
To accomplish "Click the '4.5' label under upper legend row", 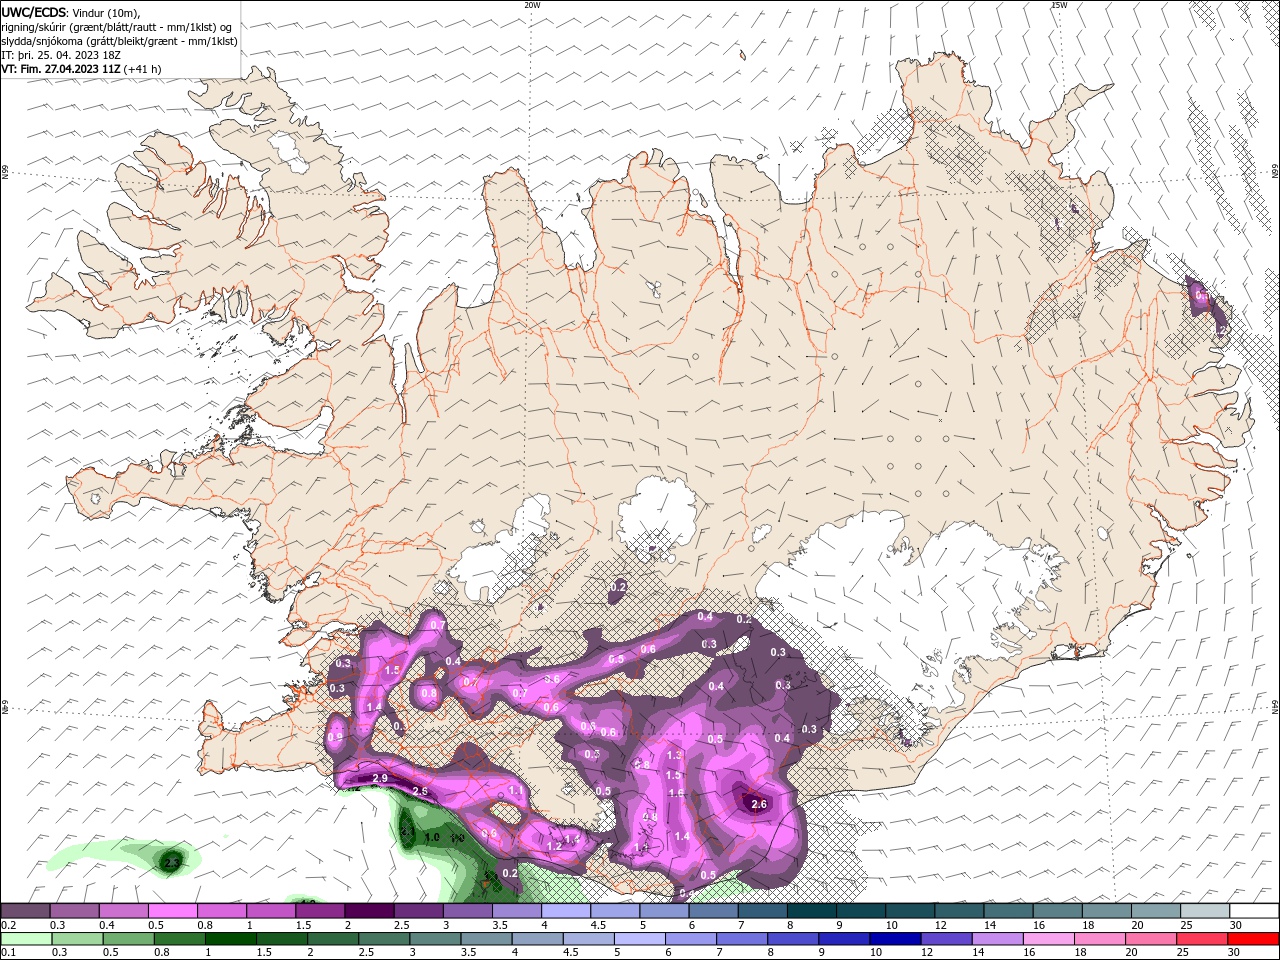I will [x=598, y=925].
